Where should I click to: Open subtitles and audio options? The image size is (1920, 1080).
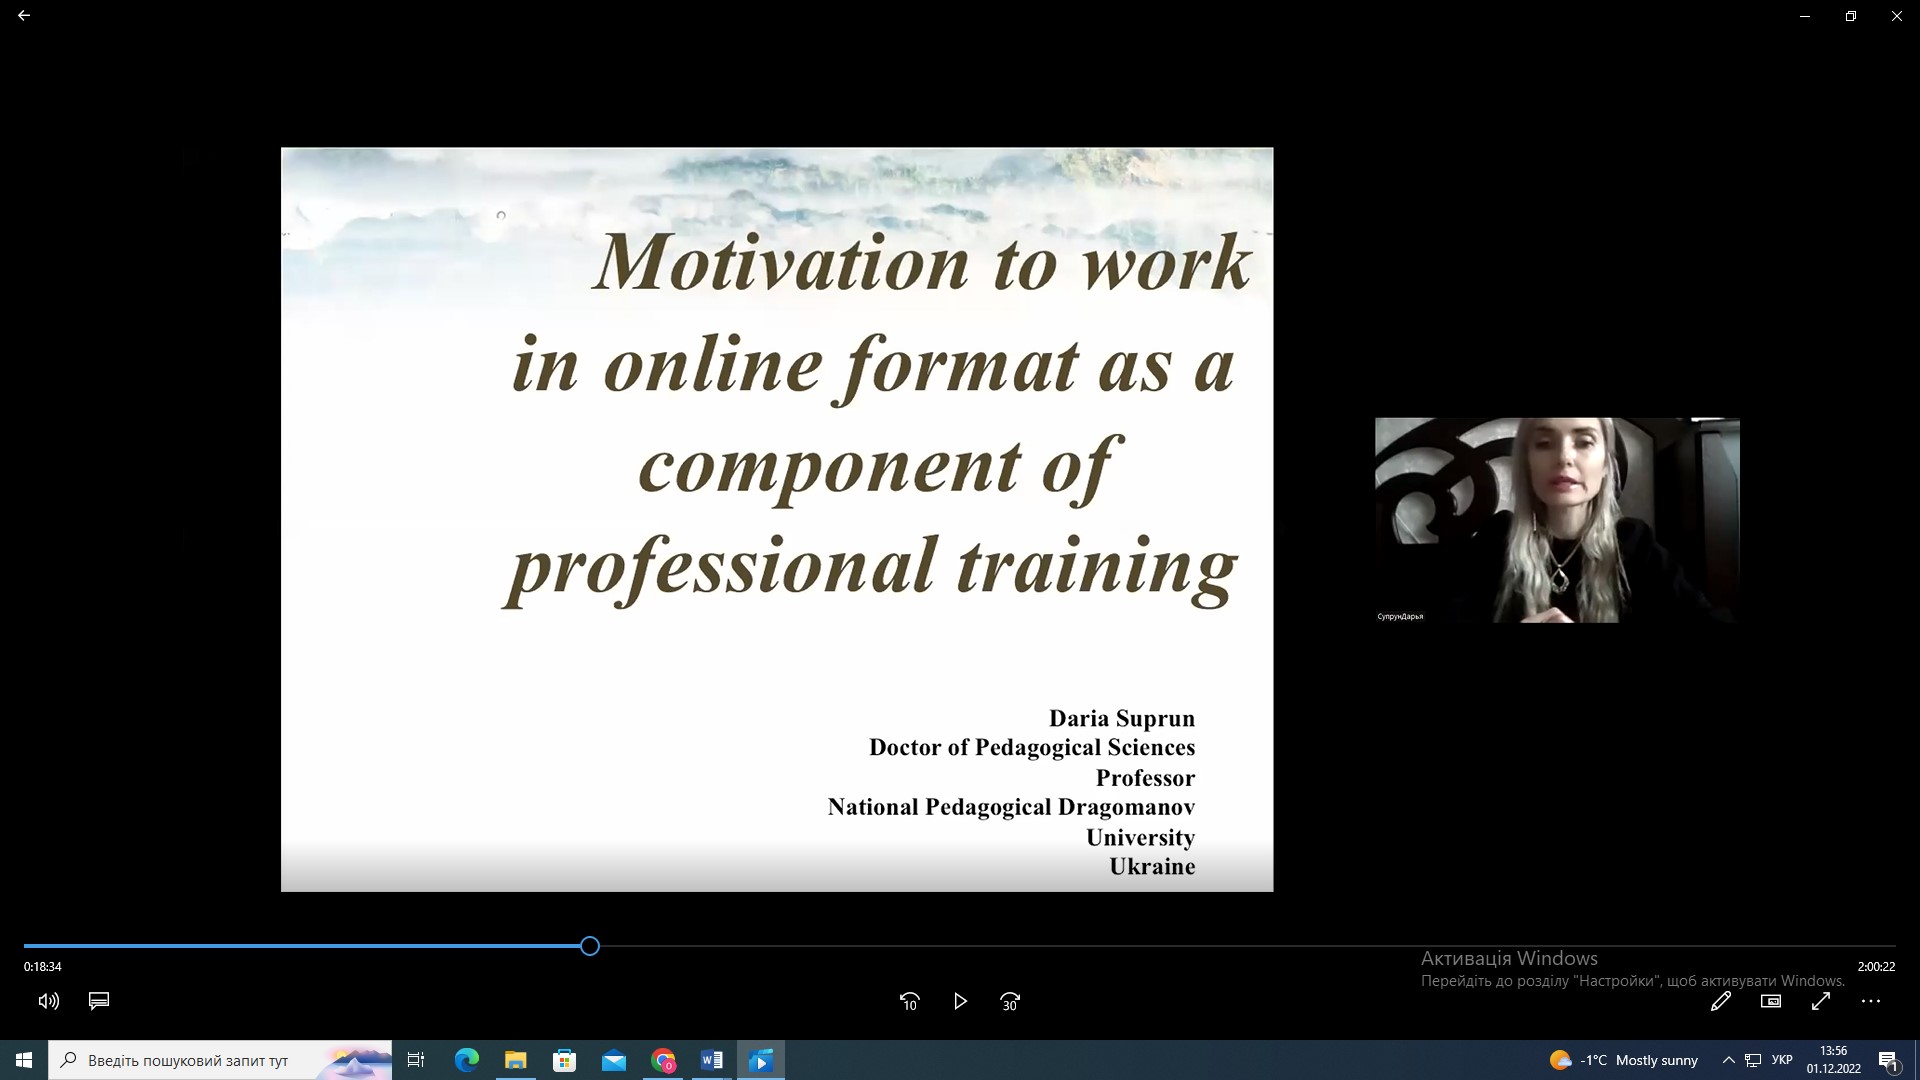[x=99, y=1001]
